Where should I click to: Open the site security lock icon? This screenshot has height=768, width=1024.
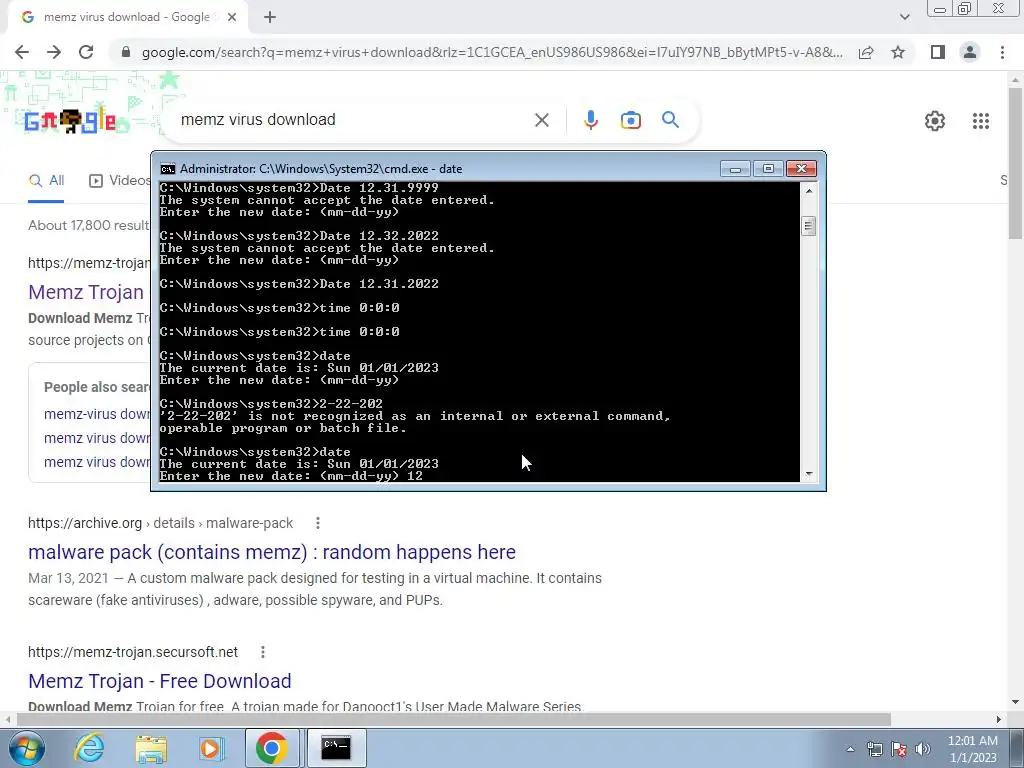point(126,52)
